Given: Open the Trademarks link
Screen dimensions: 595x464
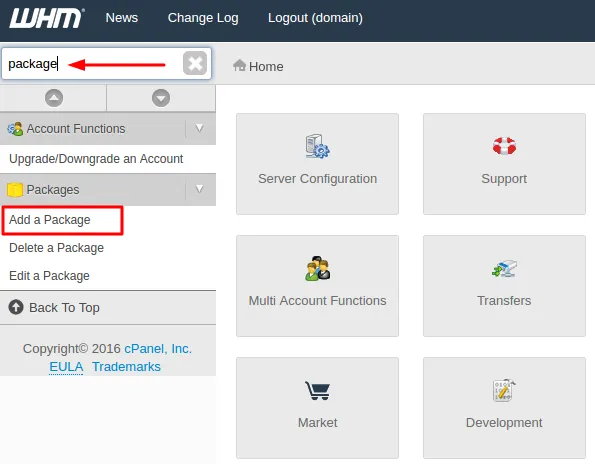Looking at the screenshot, I should pyautogui.click(x=126, y=367).
